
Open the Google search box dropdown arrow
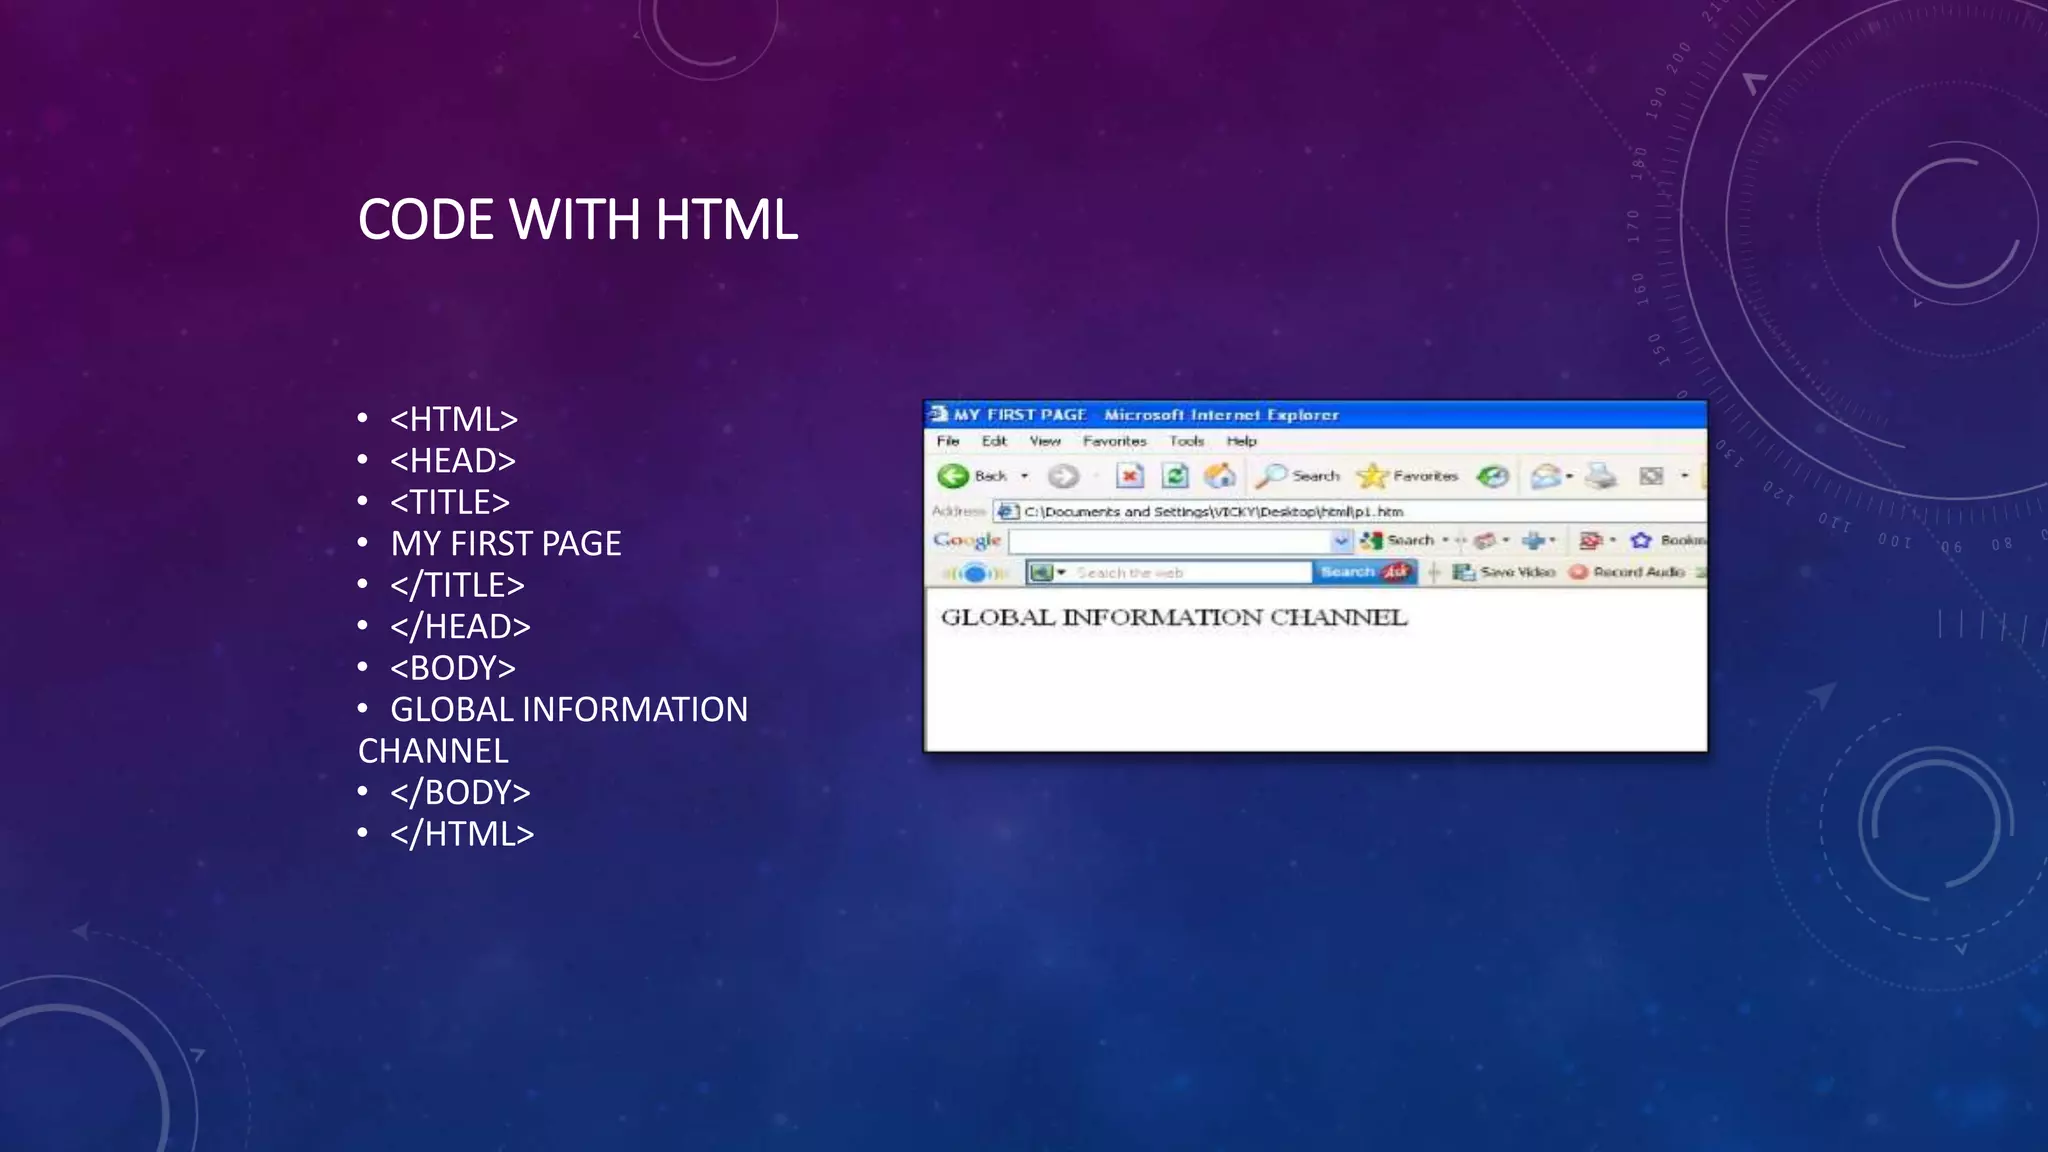(1340, 541)
